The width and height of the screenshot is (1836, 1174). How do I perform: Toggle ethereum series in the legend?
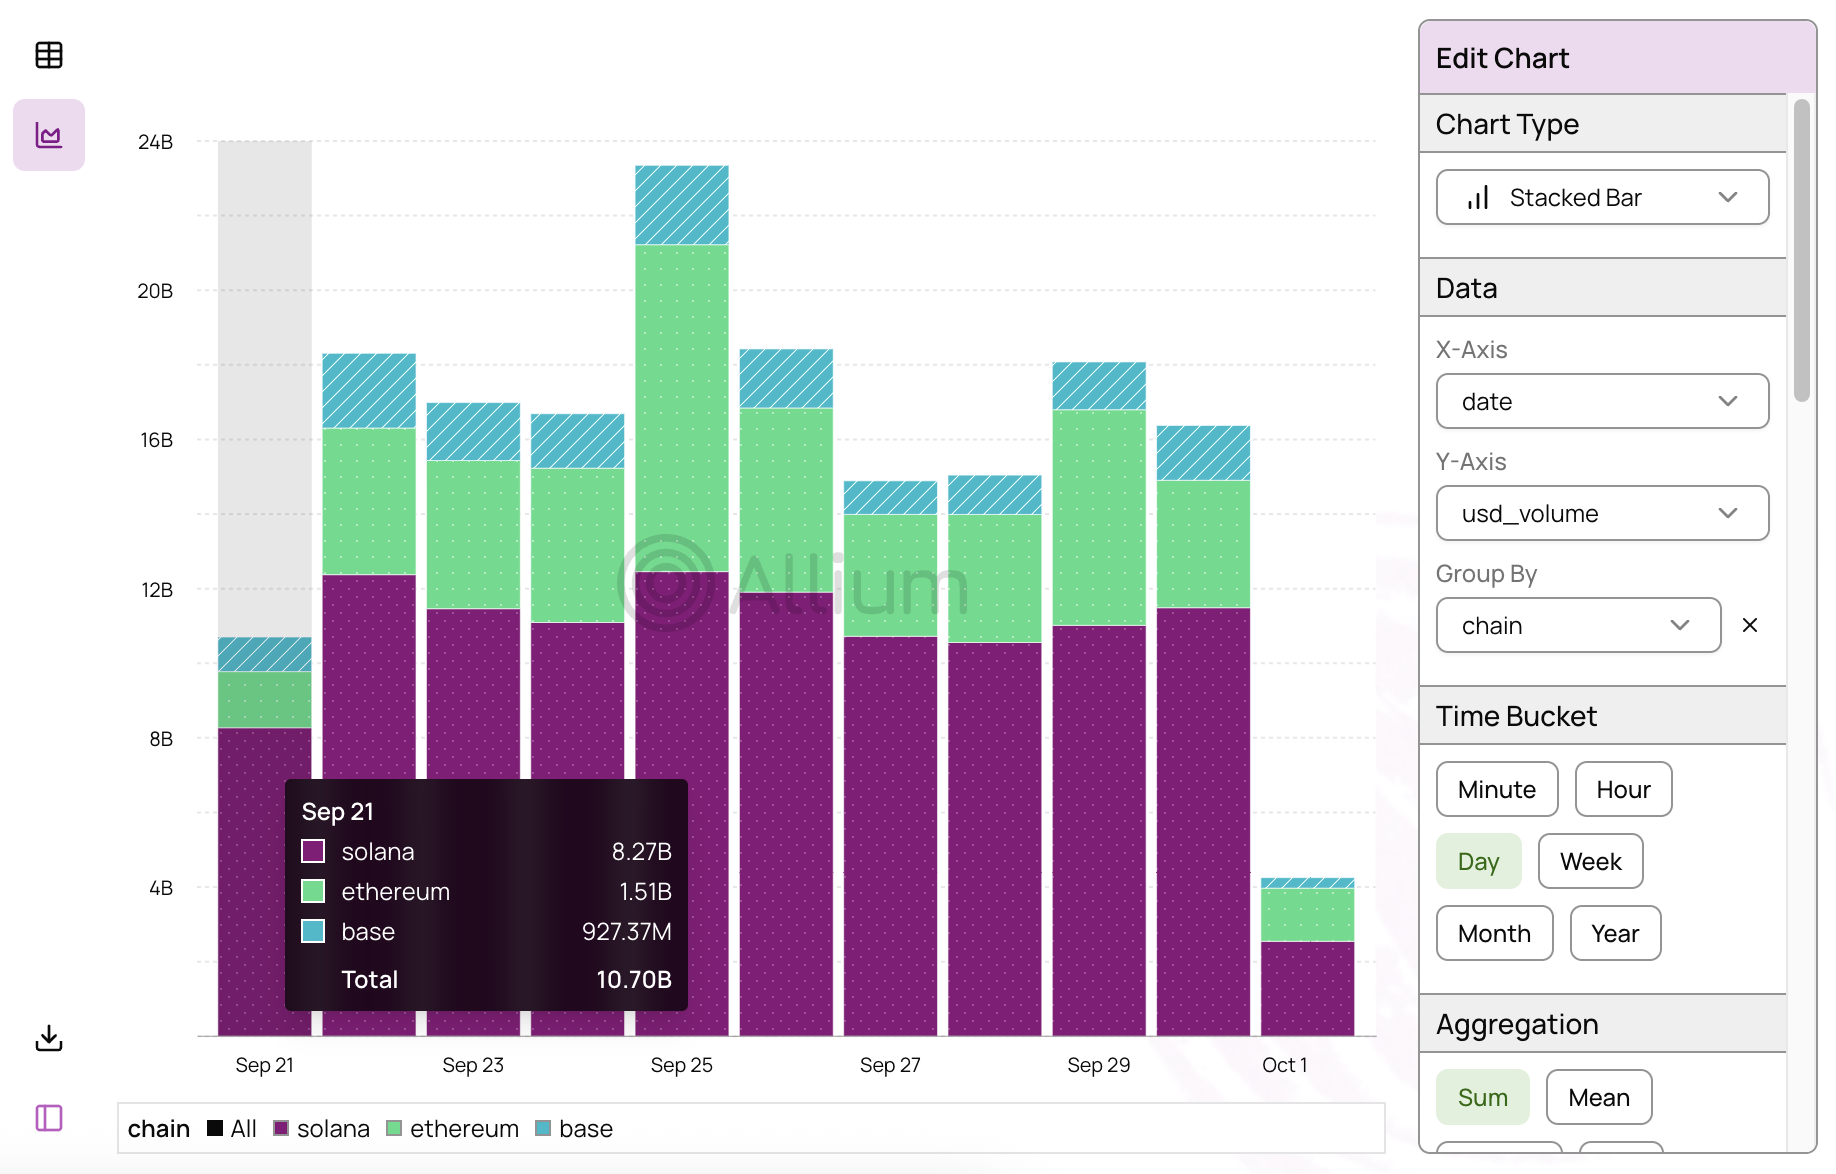(x=453, y=1128)
